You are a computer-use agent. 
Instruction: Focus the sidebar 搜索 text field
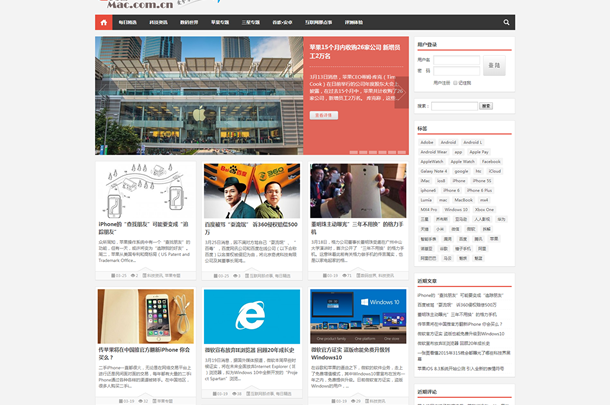pyautogui.click(x=454, y=106)
